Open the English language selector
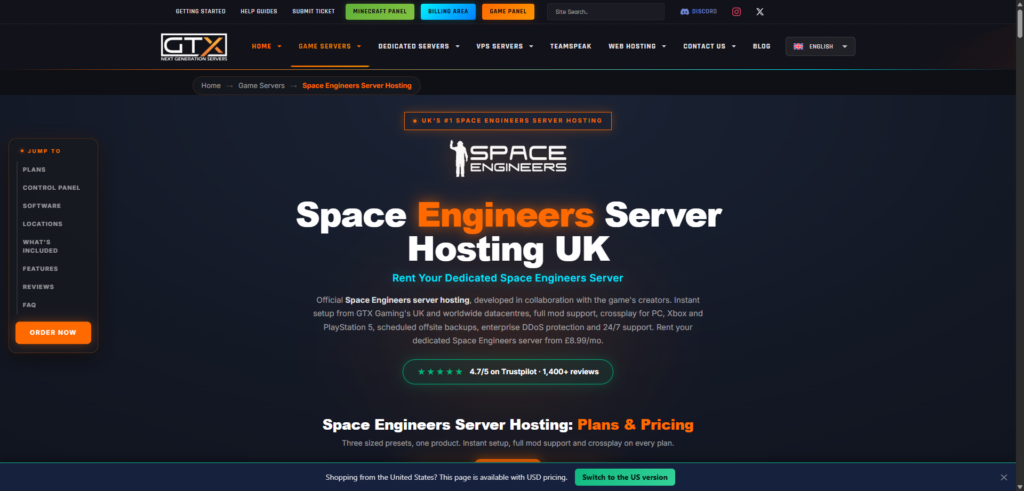Viewport: 1024px width, 491px height. click(x=820, y=46)
